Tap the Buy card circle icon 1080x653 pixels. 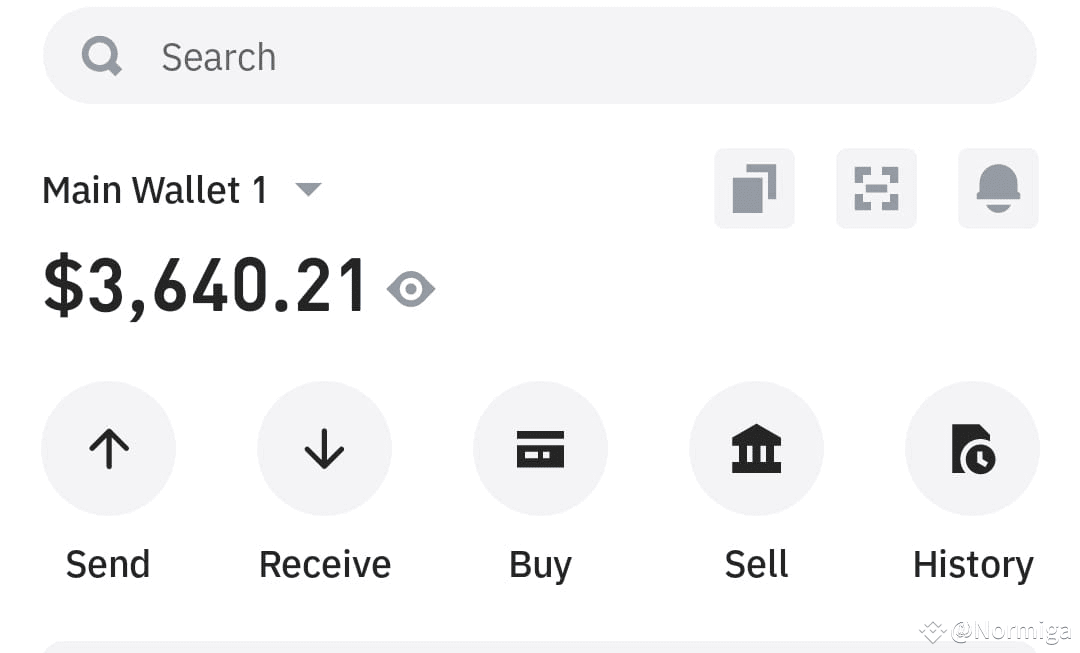(x=541, y=448)
